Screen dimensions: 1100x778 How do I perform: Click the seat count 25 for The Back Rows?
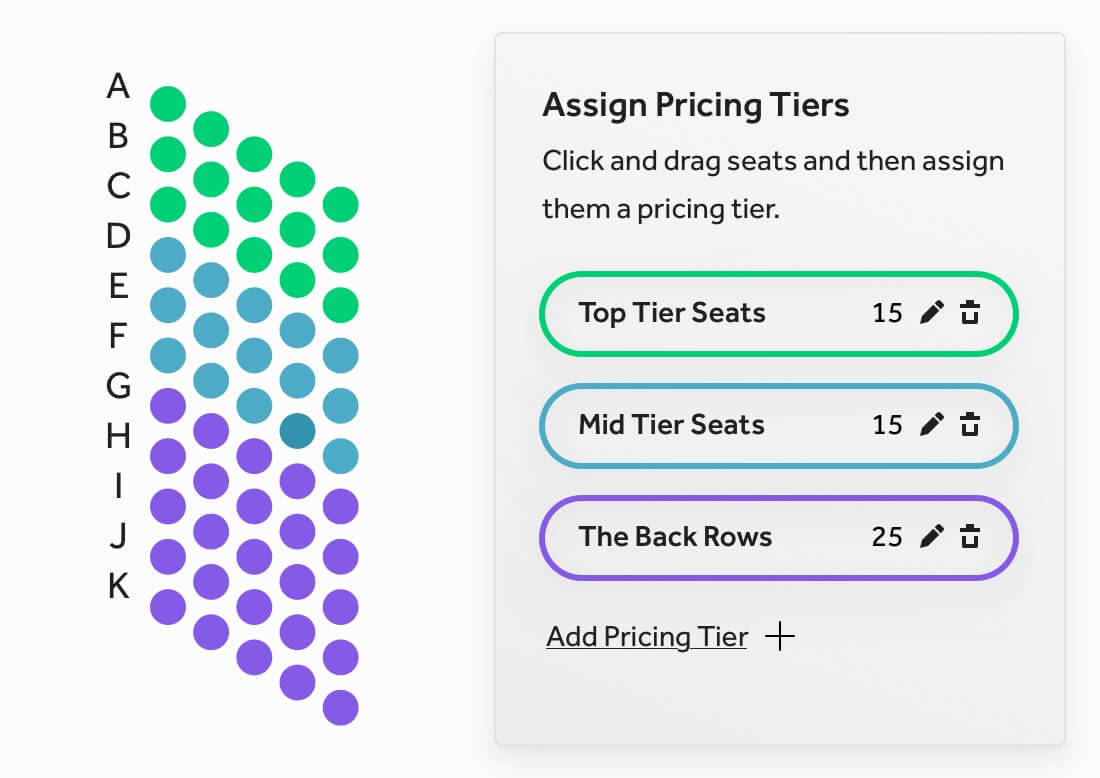pyautogui.click(x=888, y=537)
